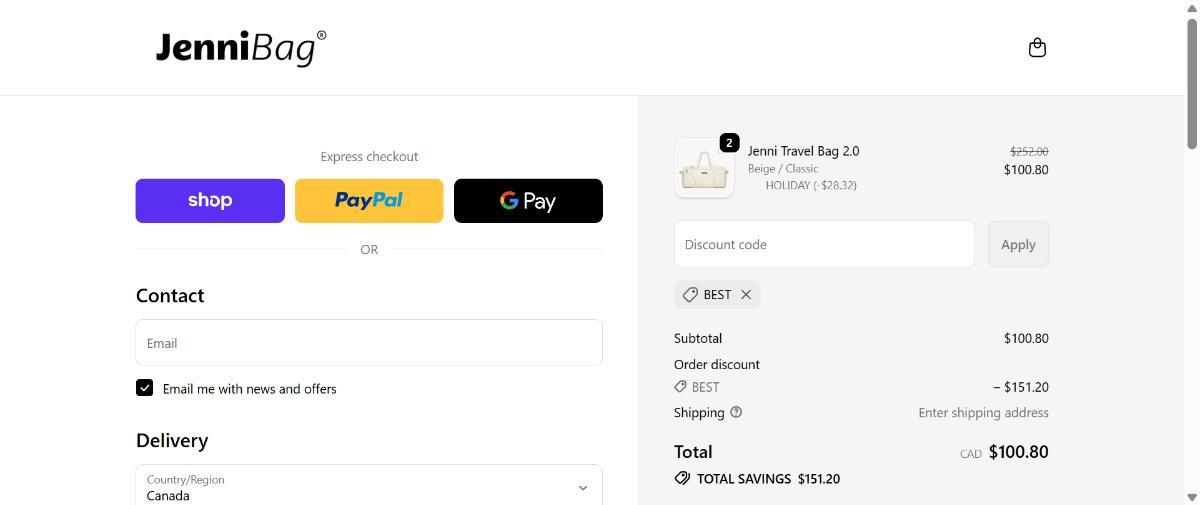Click the shipping help question mark icon
The image size is (1200, 505).
tap(736, 412)
